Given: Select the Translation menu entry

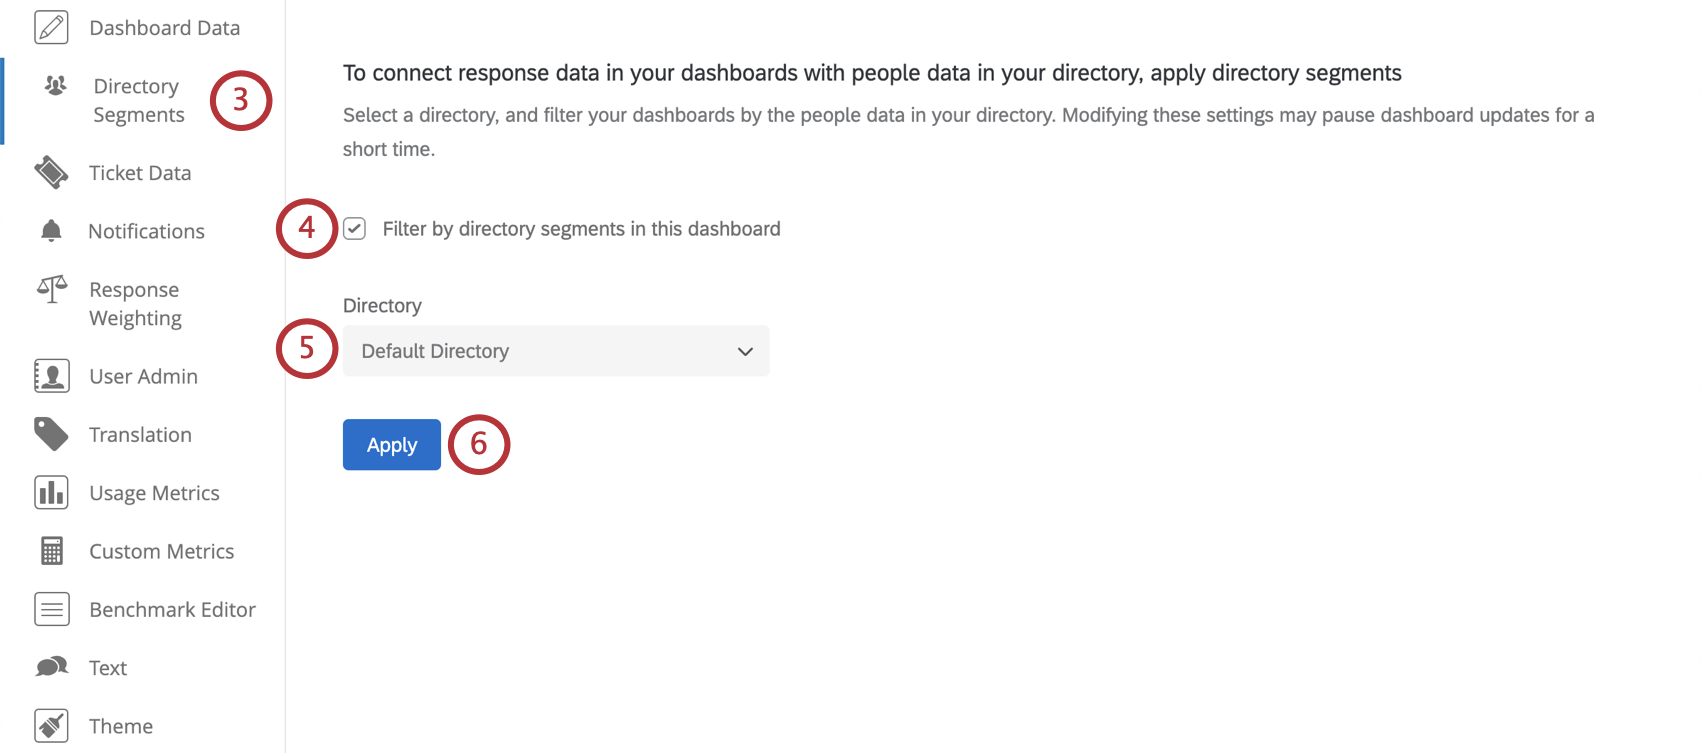Looking at the screenshot, I should point(140,434).
